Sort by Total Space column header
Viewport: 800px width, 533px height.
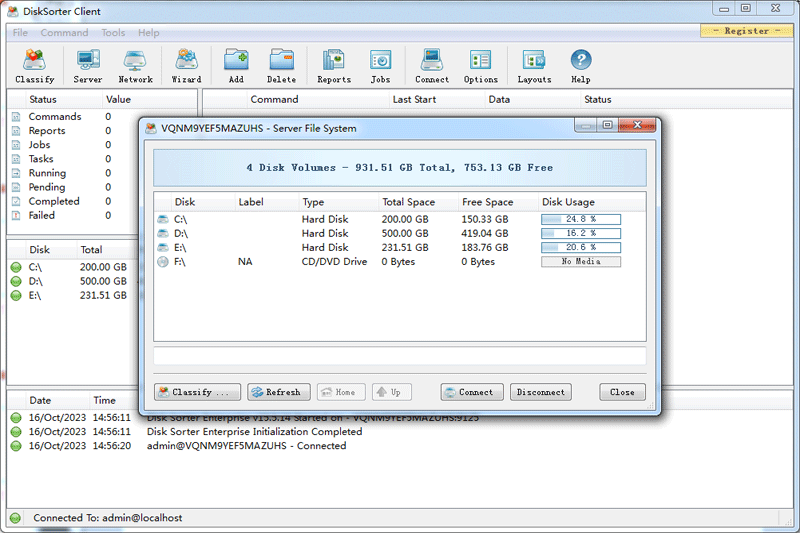418,202
